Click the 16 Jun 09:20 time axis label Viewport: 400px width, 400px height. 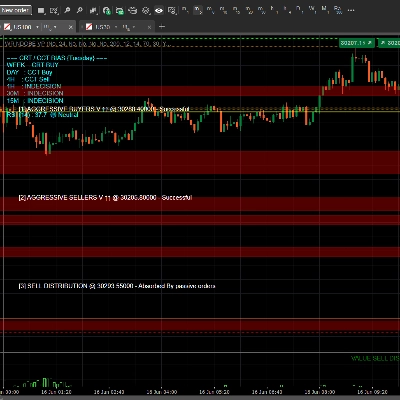(373, 392)
